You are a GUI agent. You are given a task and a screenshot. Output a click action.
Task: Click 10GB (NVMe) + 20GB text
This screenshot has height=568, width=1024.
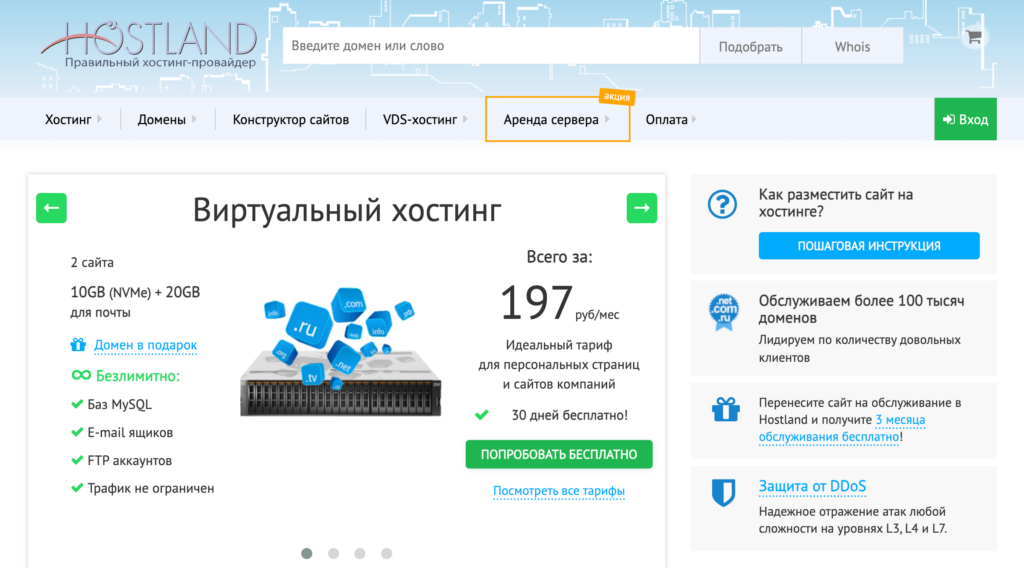[x=135, y=292]
